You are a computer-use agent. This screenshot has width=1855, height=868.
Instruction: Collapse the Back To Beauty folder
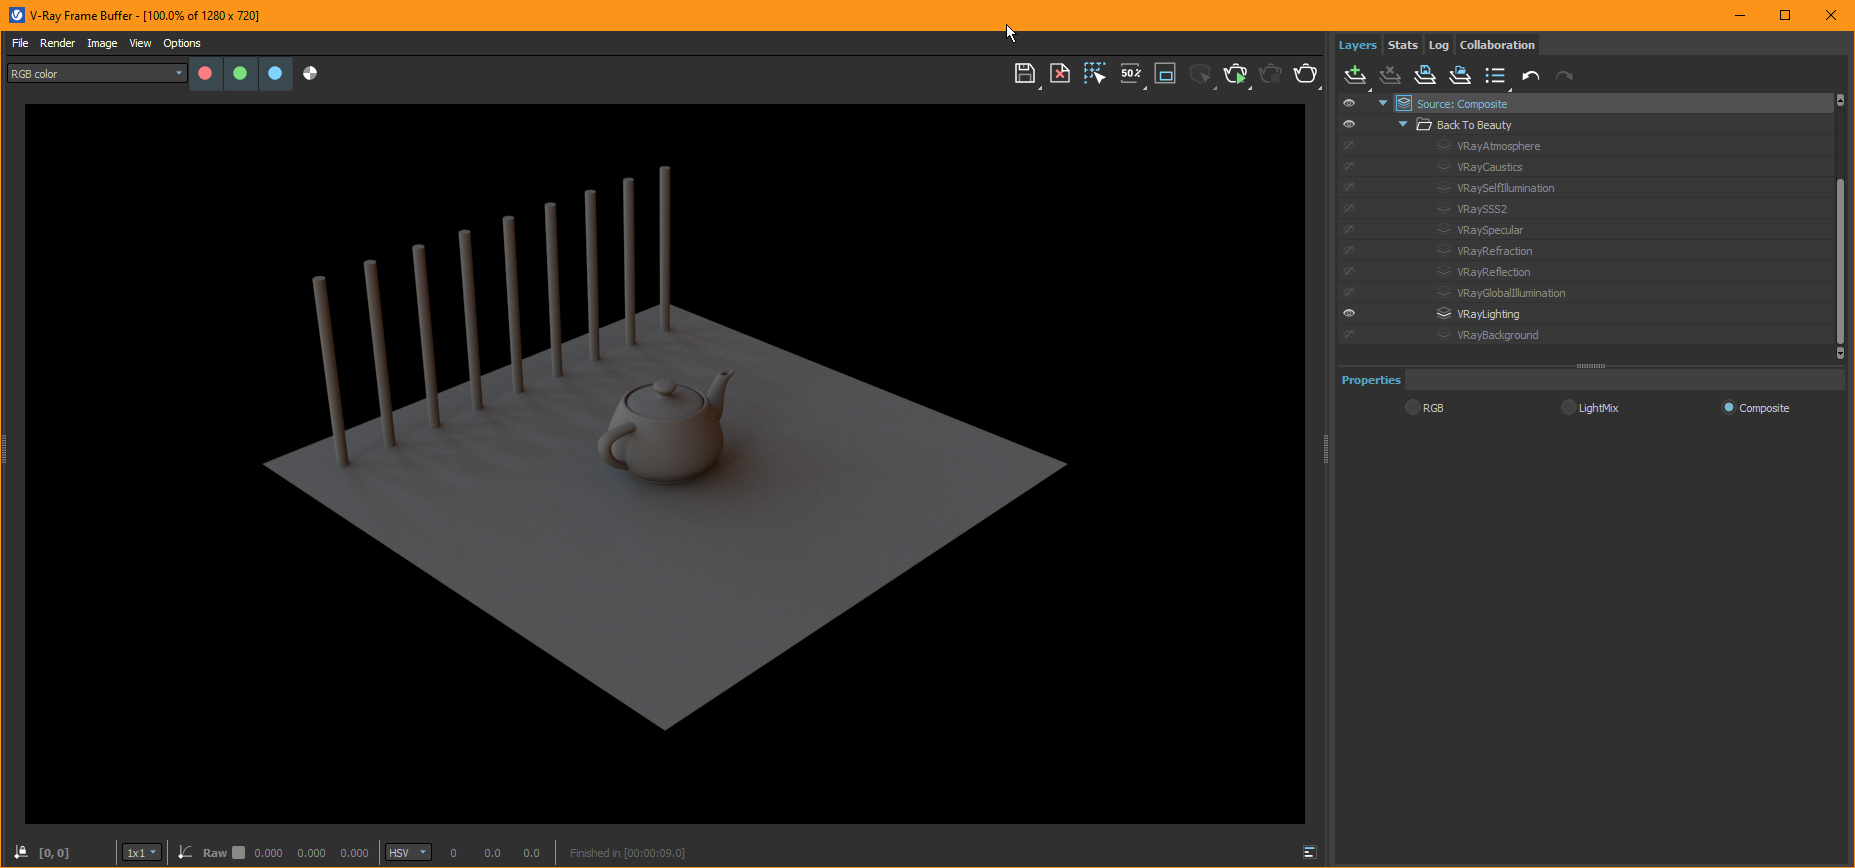click(x=1403, y=124)
